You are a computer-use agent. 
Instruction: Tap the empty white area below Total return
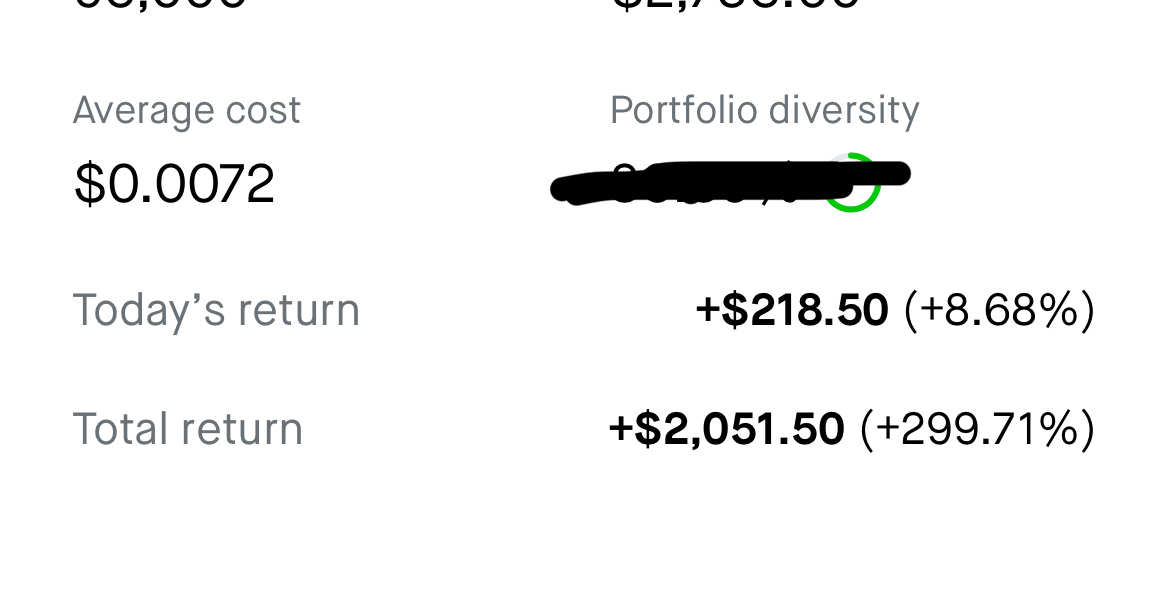point(585,537)
